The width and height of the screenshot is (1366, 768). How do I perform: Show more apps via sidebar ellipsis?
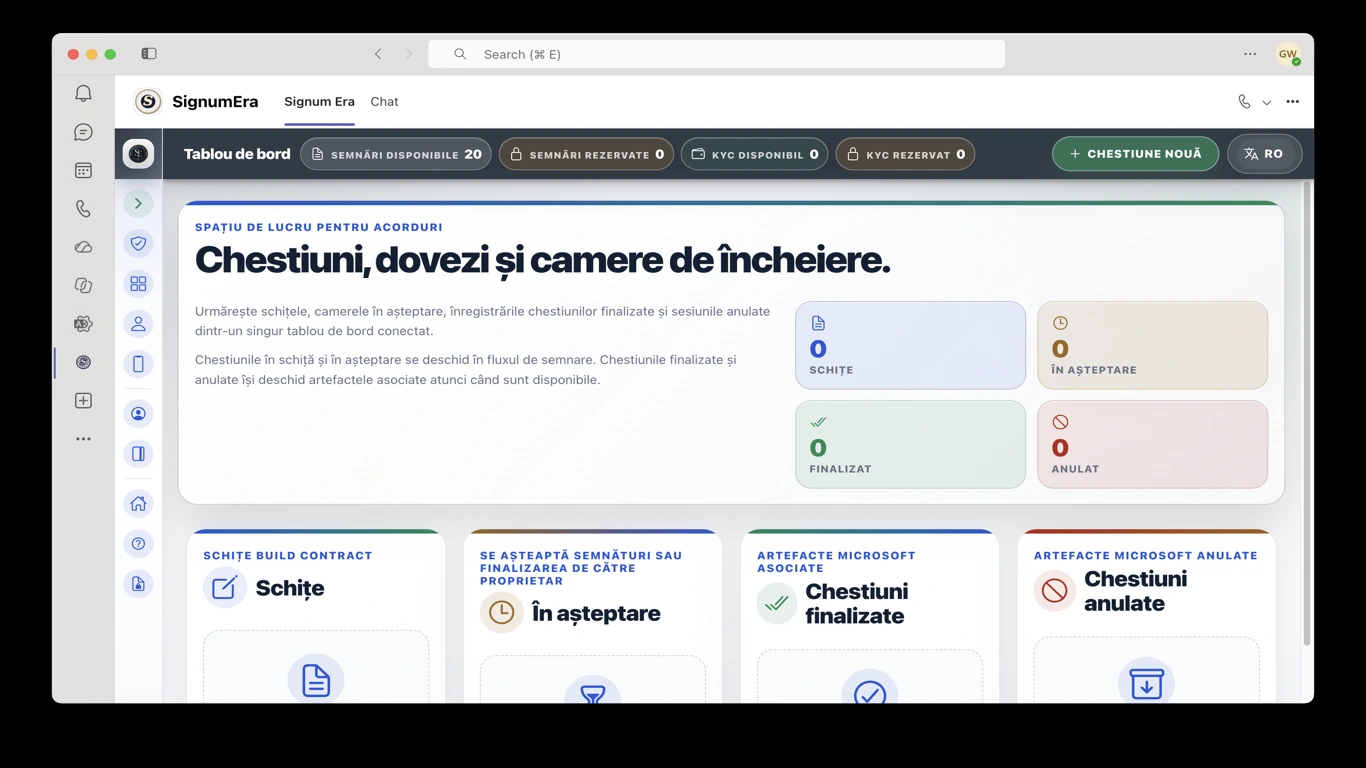tap(83, 439)
